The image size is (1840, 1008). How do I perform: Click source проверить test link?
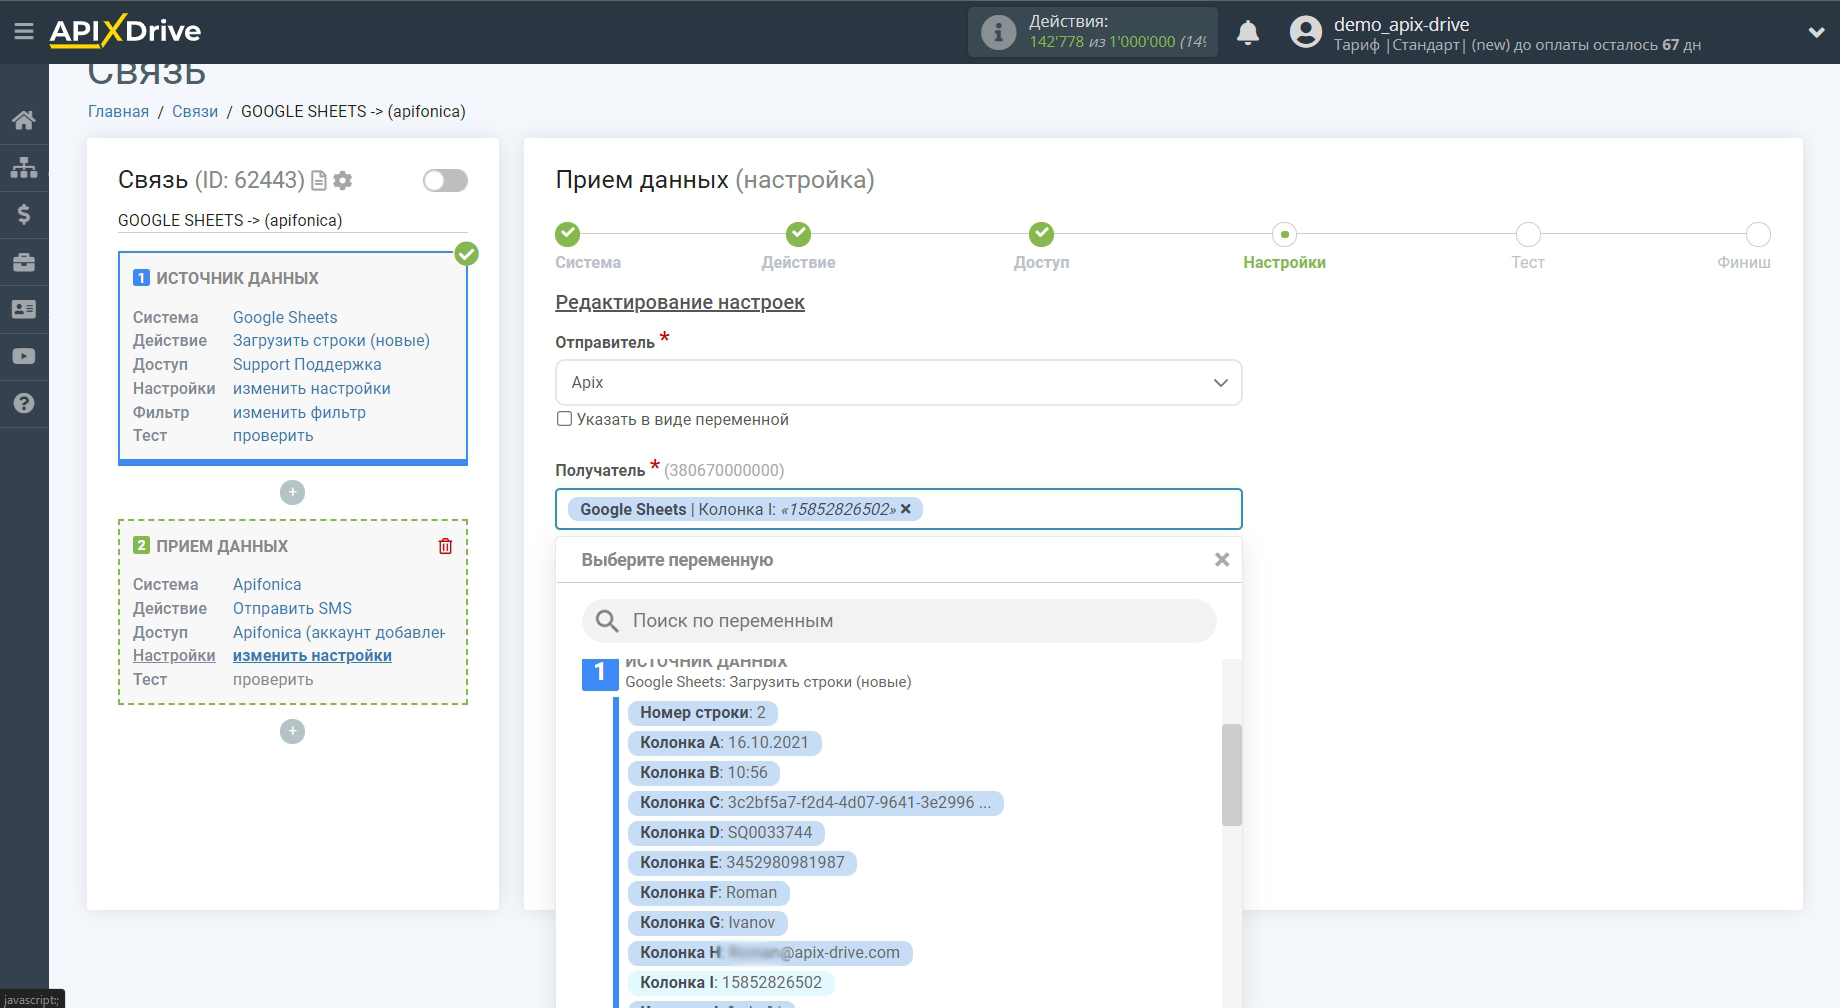point(273,435)
